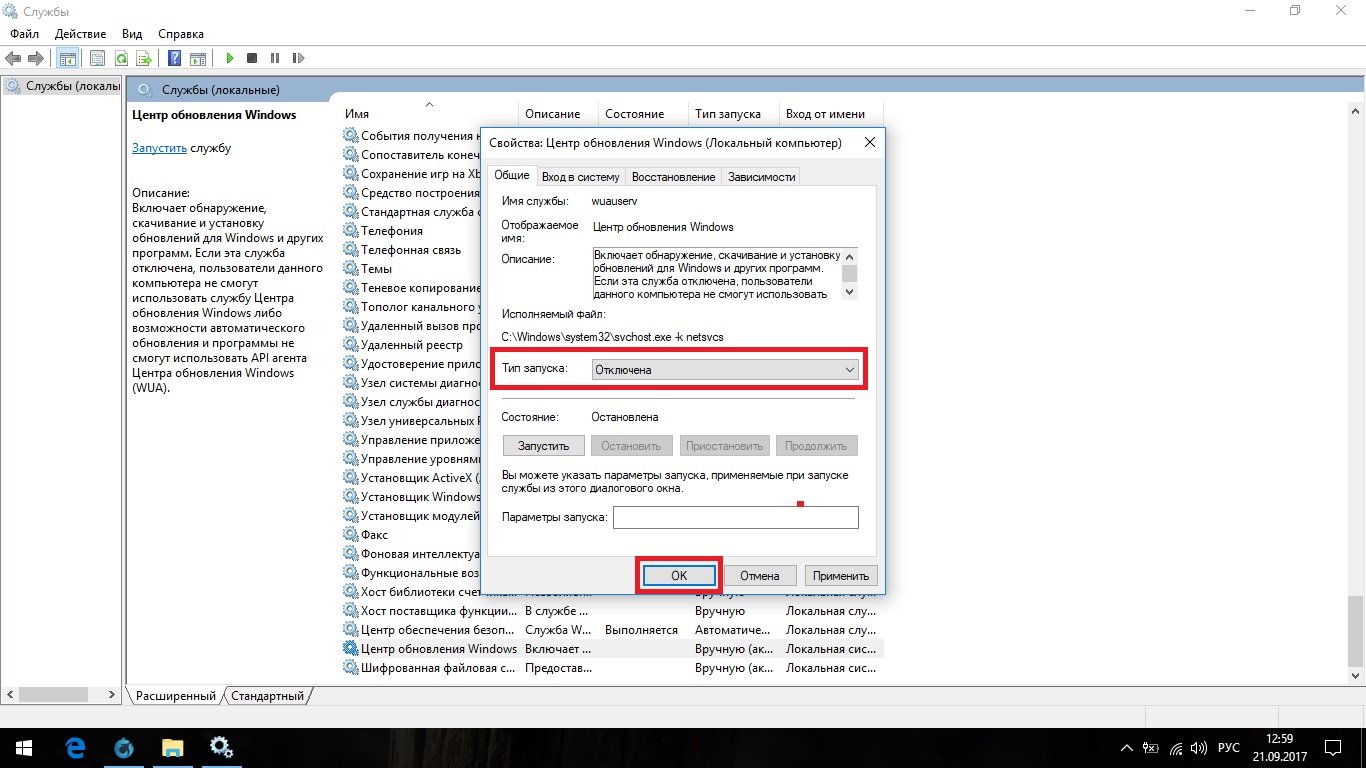This screenshot has height=768, width=1366.
Task: Close the properties dialog with X
Action: click(869, 143)
